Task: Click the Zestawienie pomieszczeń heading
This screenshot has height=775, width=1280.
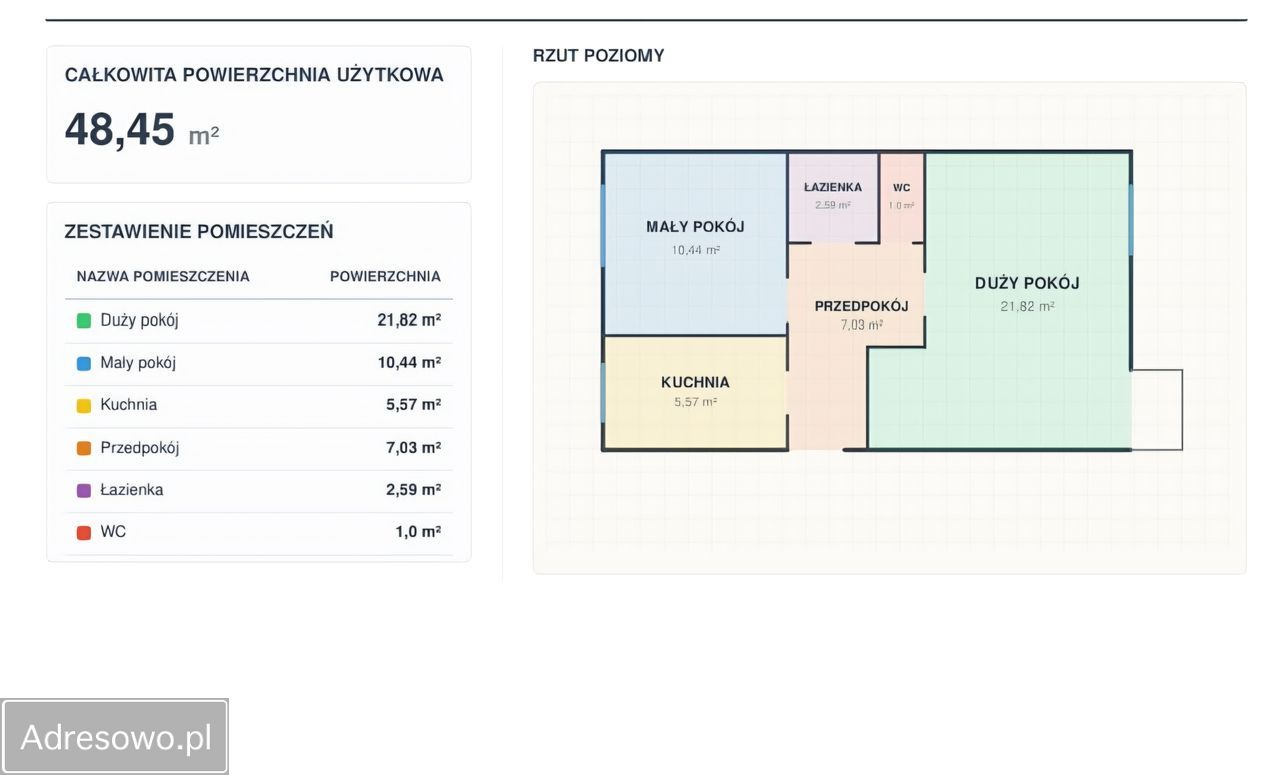Action: click(x=199, y=232)
